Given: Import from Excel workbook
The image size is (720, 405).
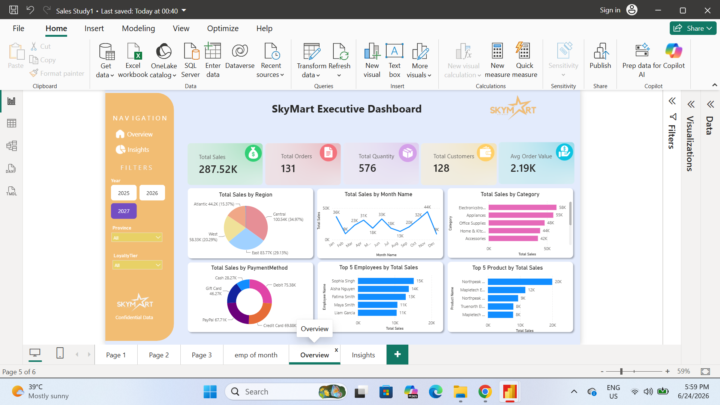Looking at the screenshot, I should pyautogui.click(x=133, y=60).
